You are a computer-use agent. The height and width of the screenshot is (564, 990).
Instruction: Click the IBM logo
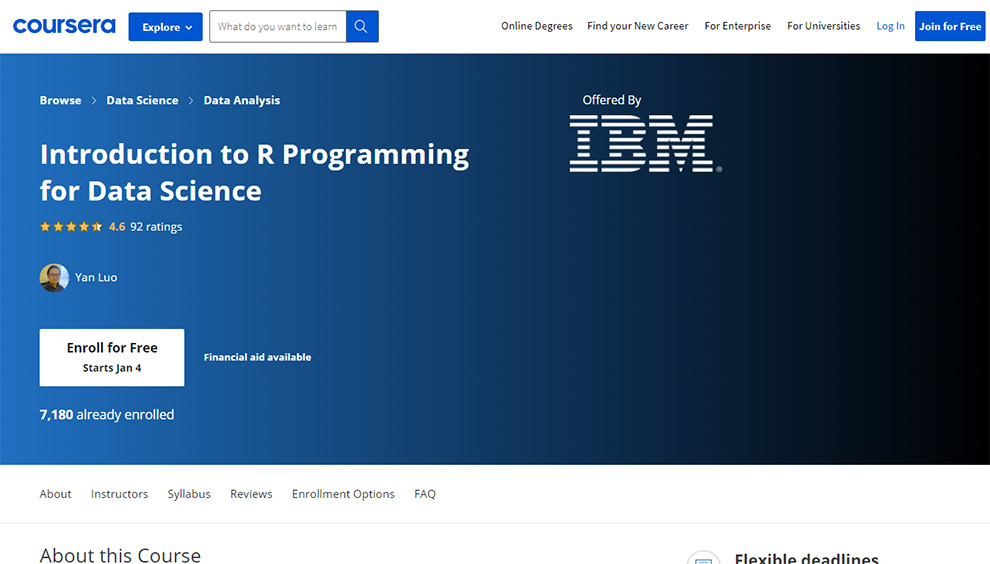[x=645, y=143]
